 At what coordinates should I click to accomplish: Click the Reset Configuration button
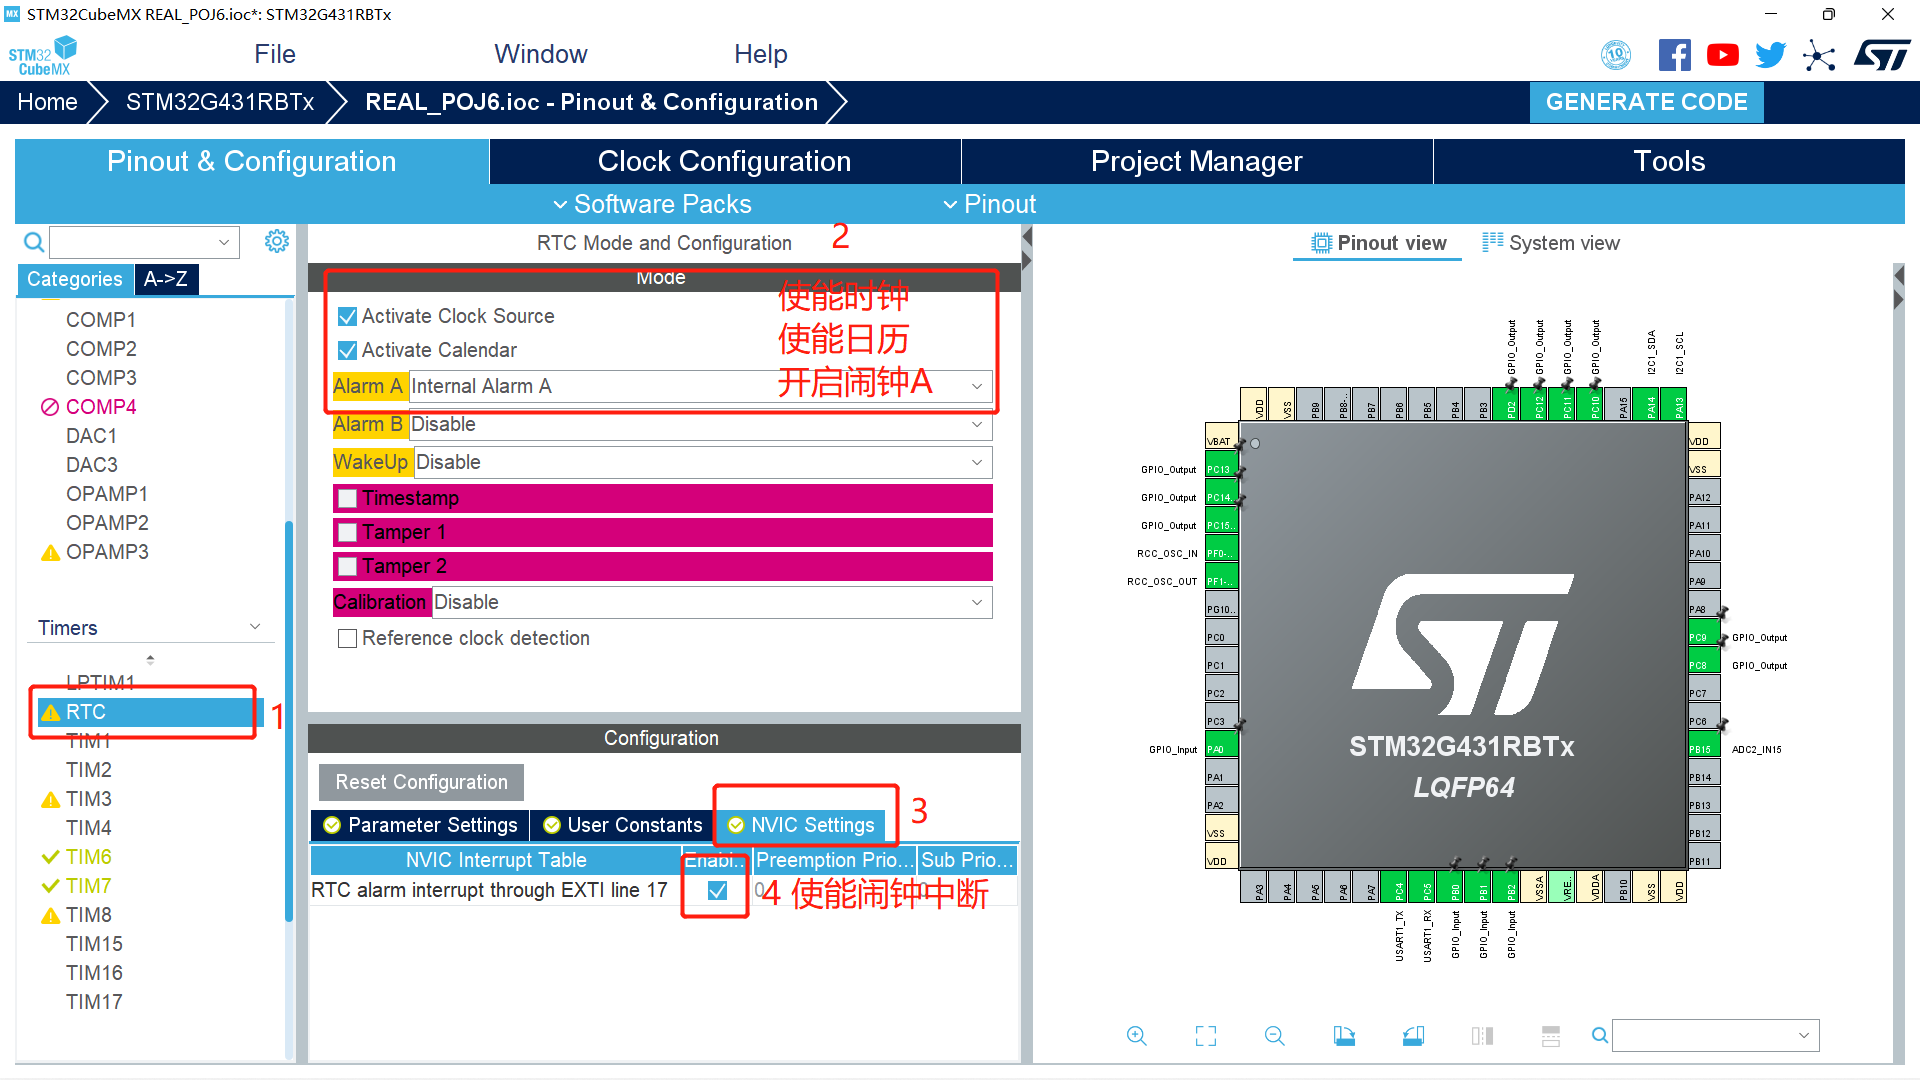point(421,782)
